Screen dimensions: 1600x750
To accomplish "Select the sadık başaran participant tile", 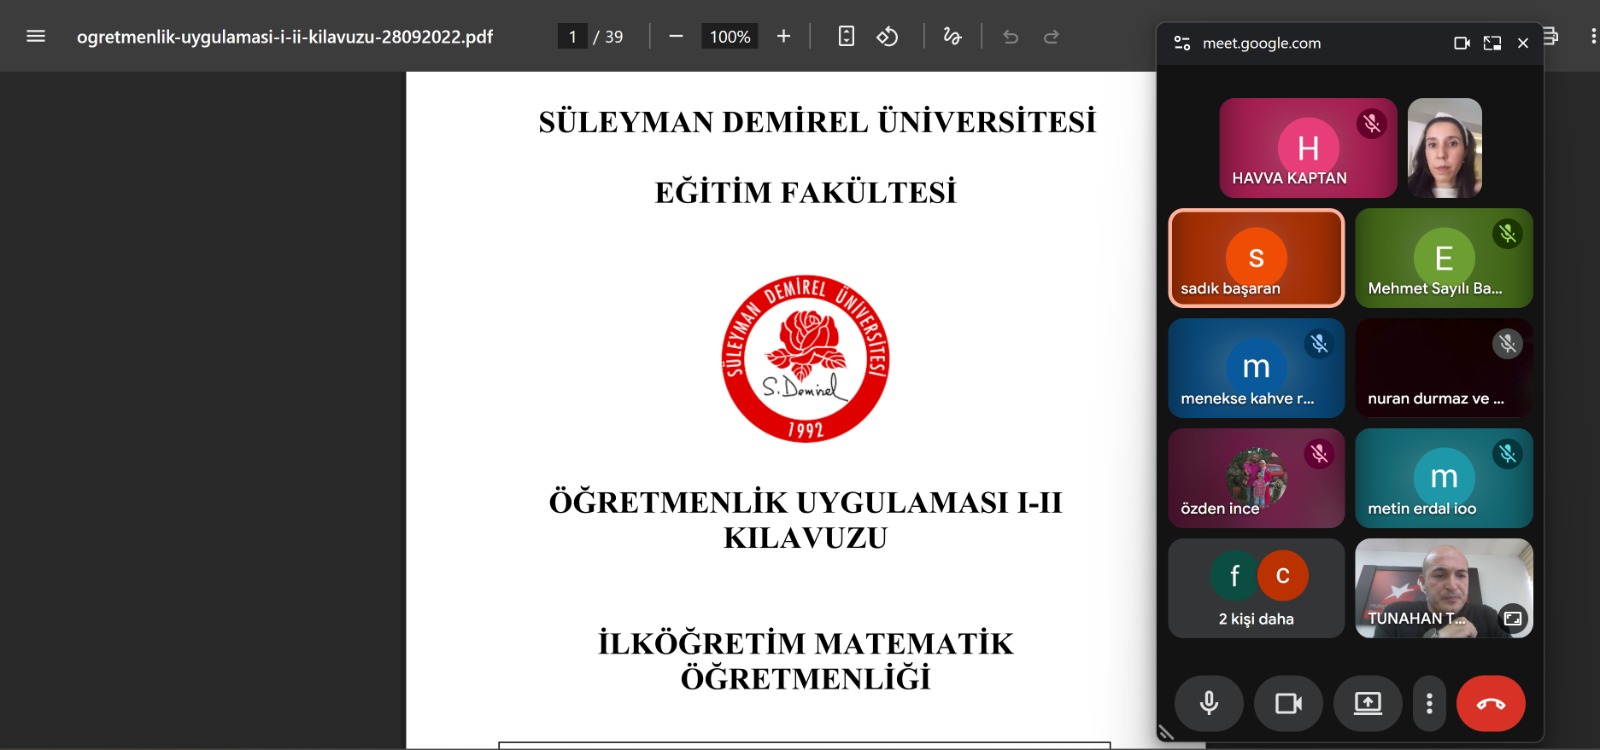I will click(x=1256, y=258).
